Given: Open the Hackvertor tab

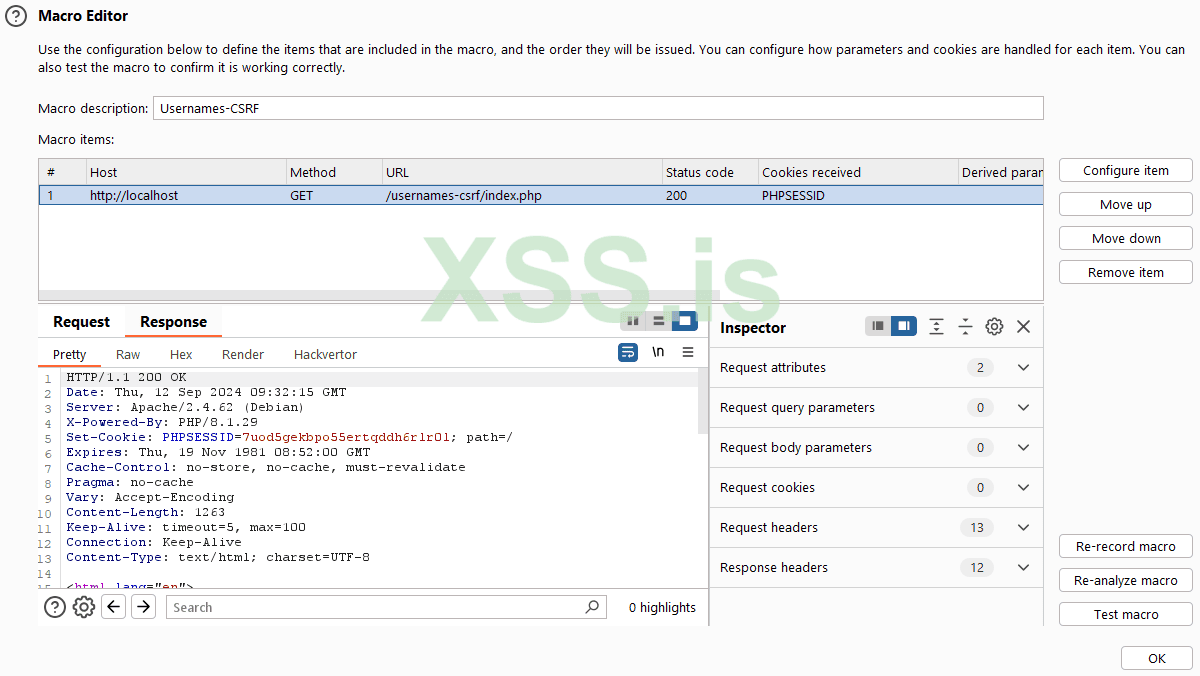Looking at the screenshot, I should tap(325, 354).
